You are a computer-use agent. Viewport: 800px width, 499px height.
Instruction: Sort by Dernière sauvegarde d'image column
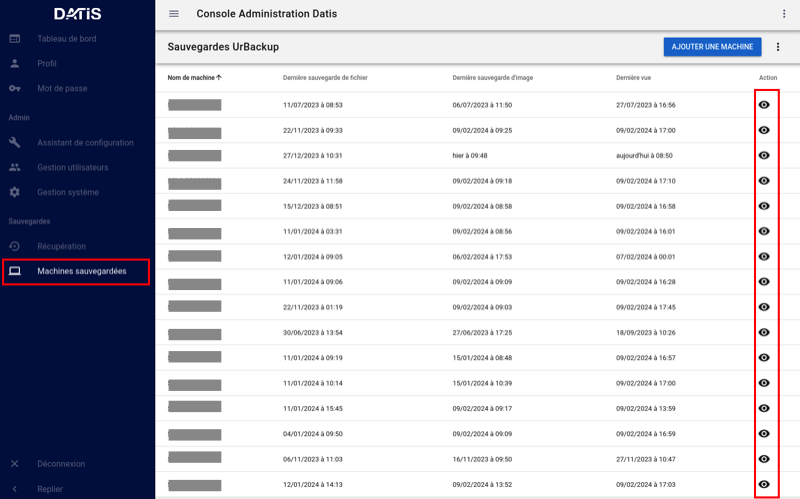[x=492, y=78]
